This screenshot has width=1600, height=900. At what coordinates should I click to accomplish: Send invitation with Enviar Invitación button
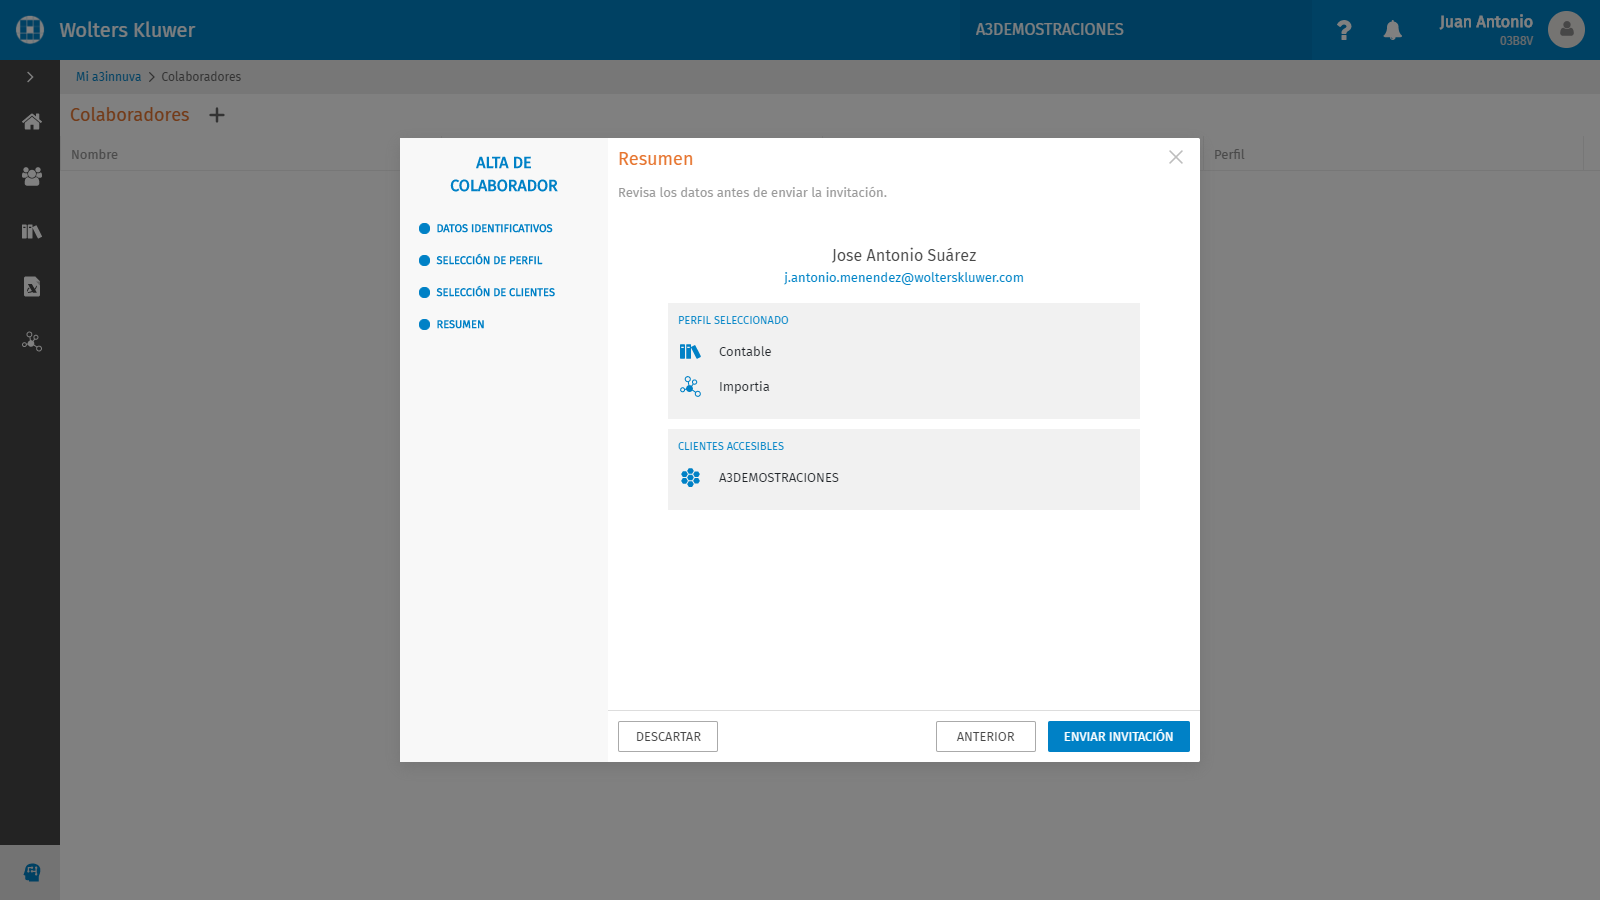click(x=1119, y=737)
